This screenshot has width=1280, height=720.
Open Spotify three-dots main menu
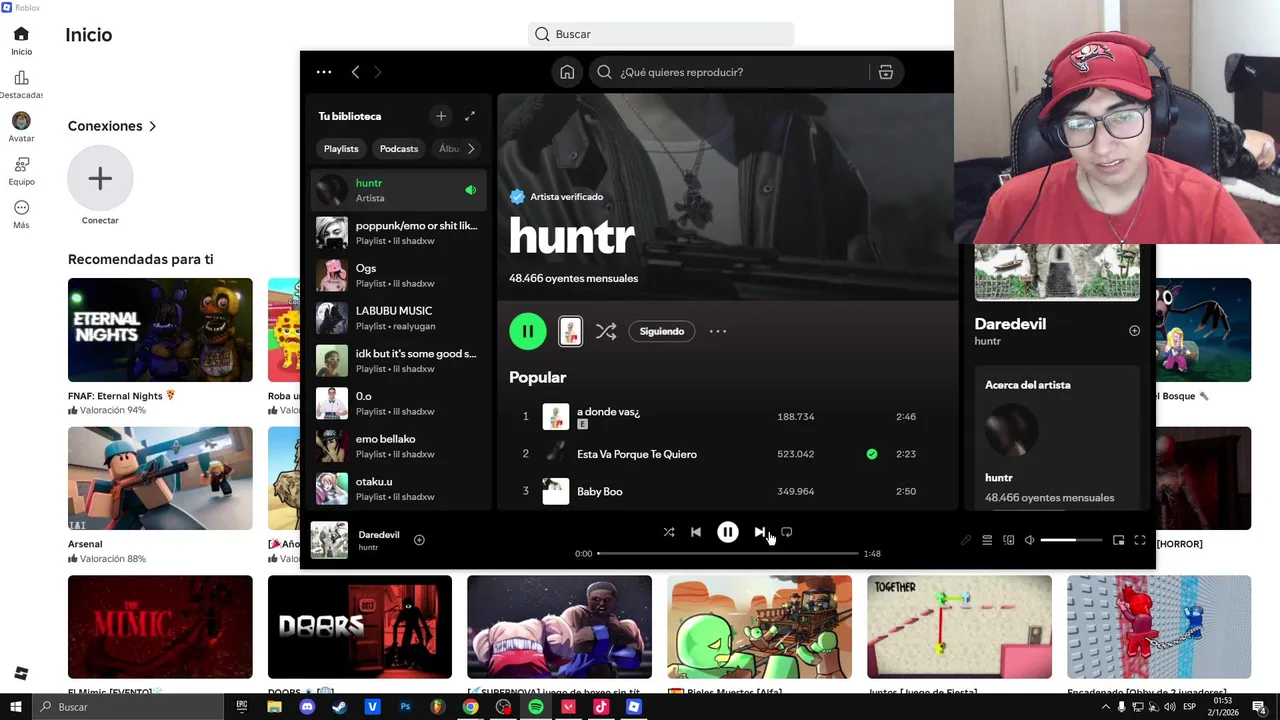coord(323,72)
